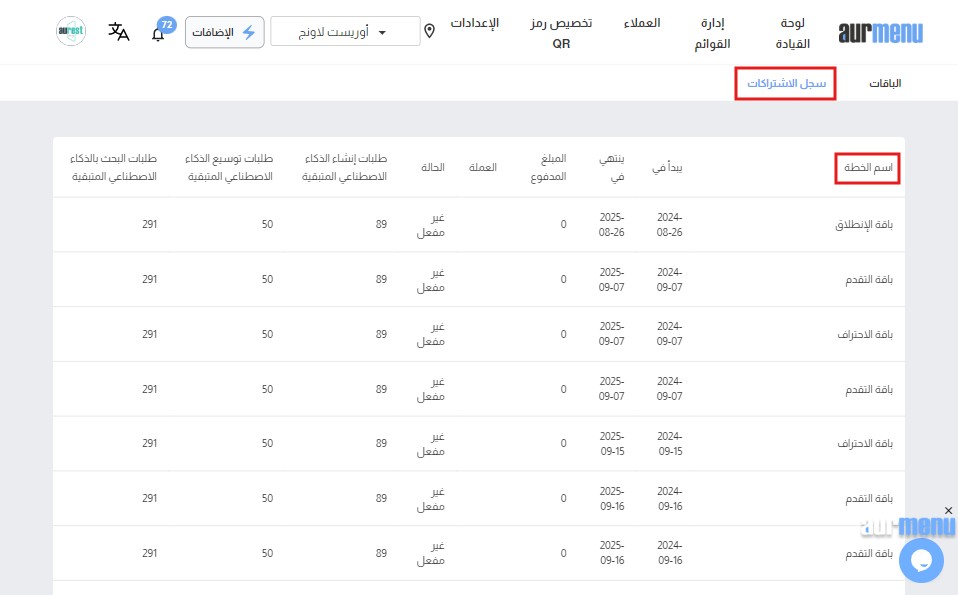Select the سجل الاشتراكات tab
Viewport: 958px width, 595px height.
(x=786, y=84)
